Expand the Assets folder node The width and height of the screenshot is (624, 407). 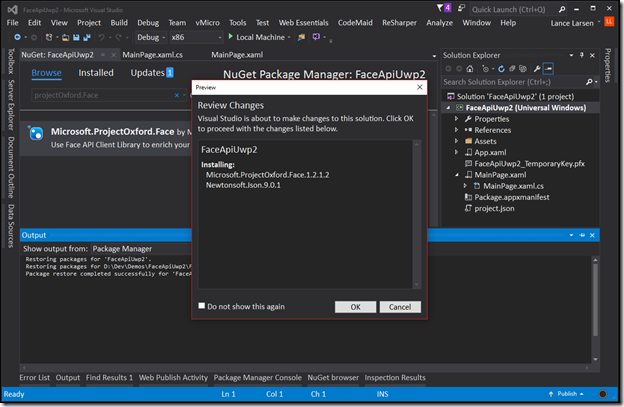tap(456, 141)
